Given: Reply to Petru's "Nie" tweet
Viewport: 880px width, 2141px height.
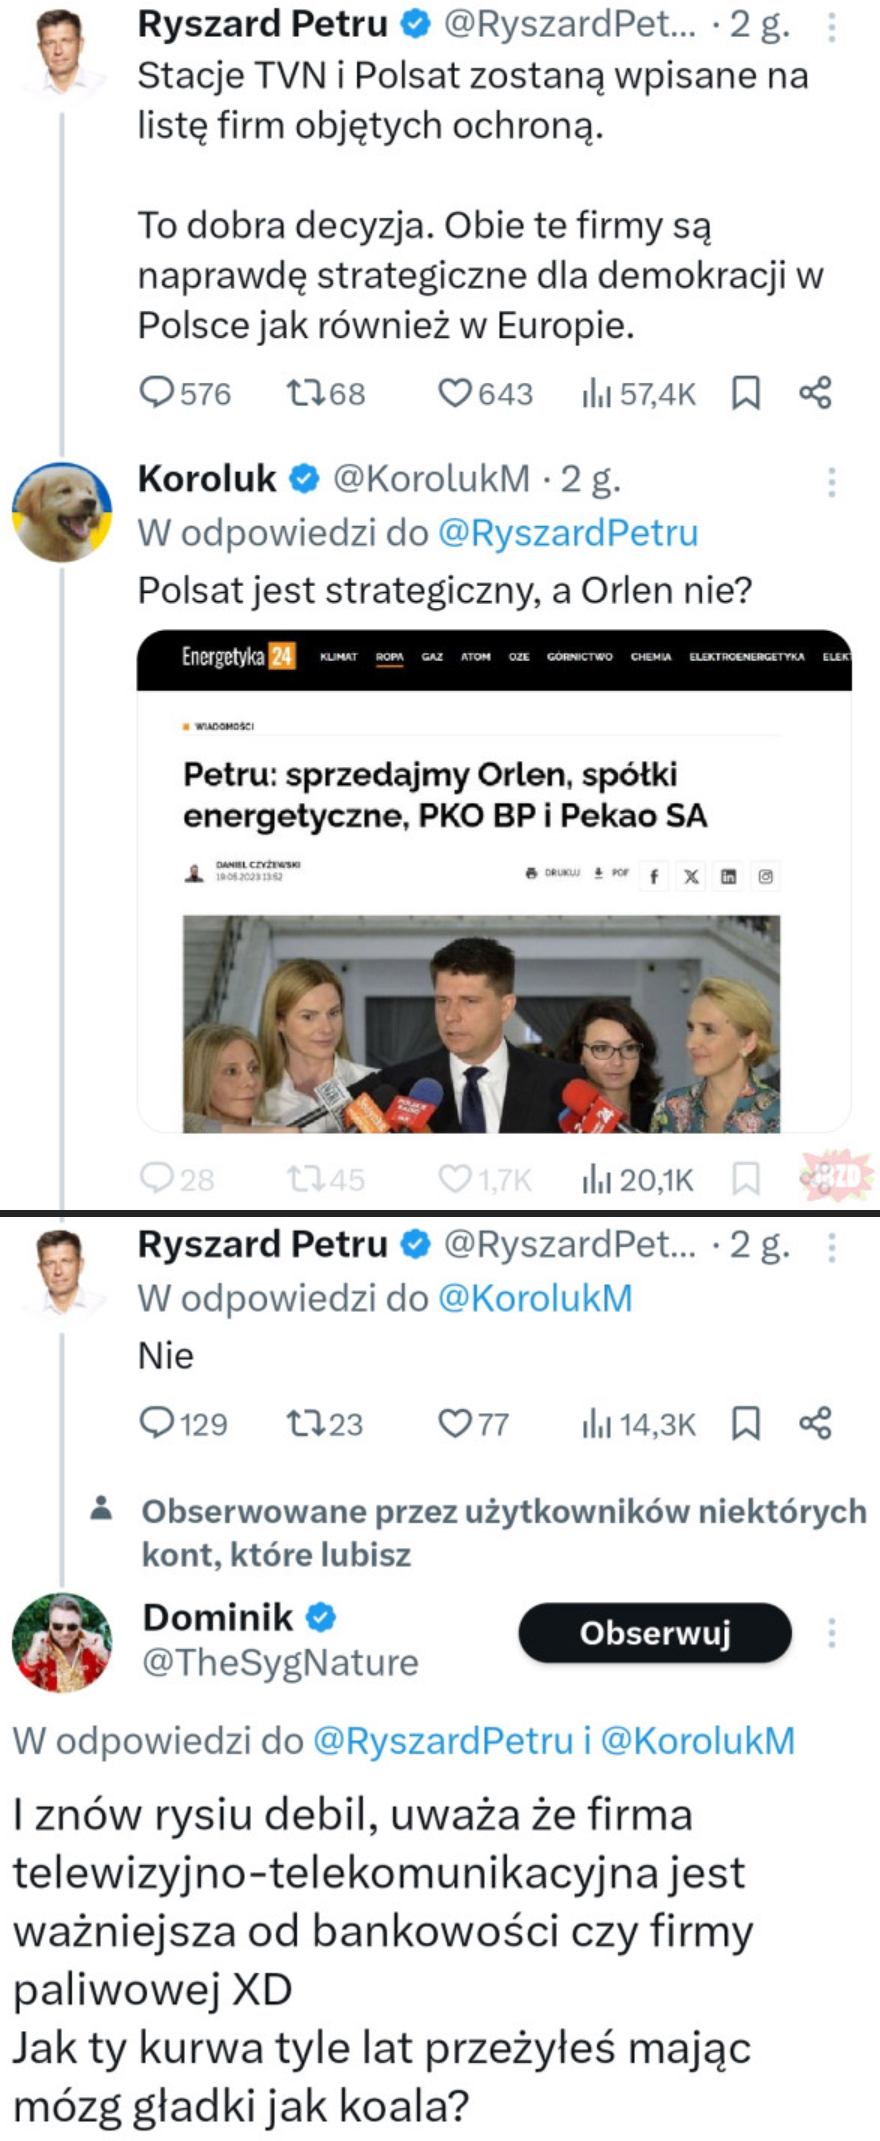Looking at the screenshot, I should [157, 1423].
